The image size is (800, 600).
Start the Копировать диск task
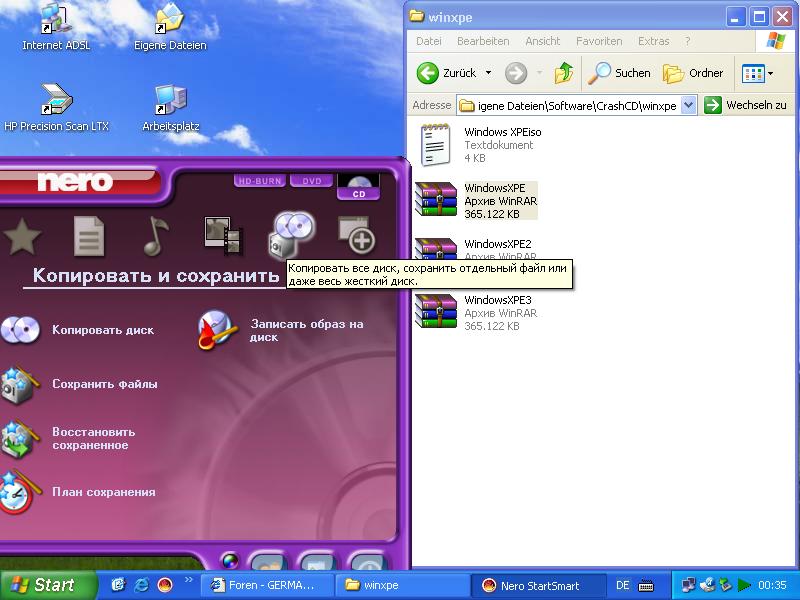tap(78, 330)
